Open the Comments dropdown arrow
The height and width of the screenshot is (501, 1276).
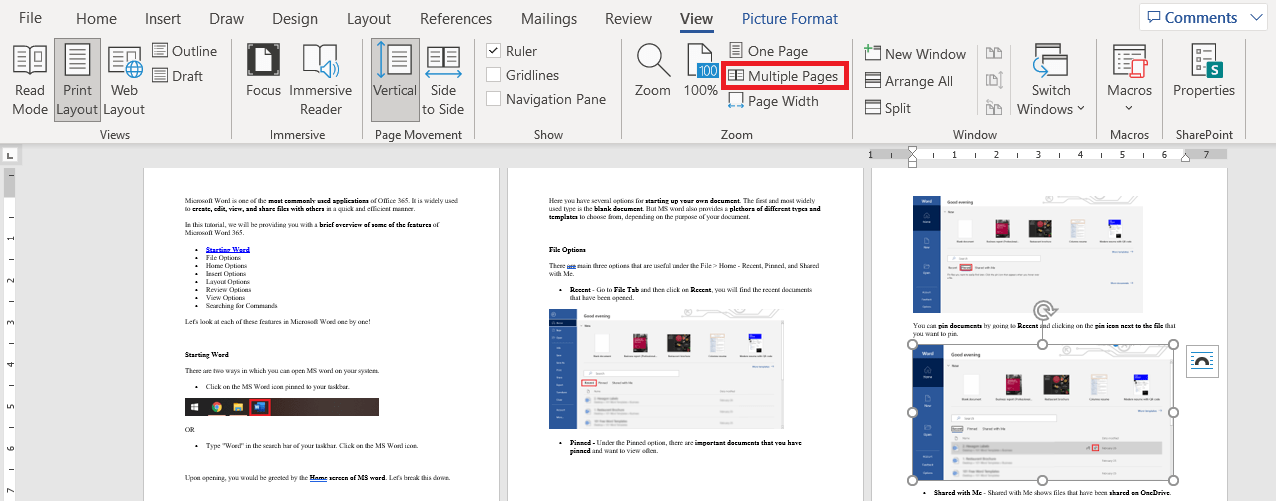coord(1256,17)
